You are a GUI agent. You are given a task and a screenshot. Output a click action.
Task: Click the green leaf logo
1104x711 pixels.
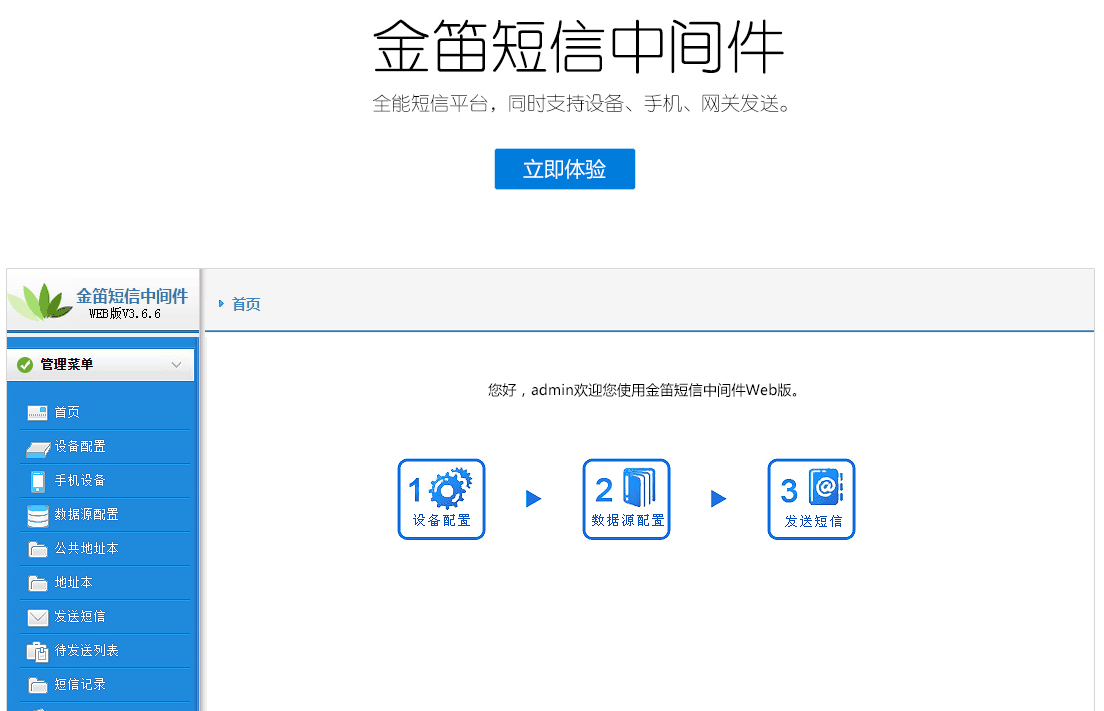point(40,301)
